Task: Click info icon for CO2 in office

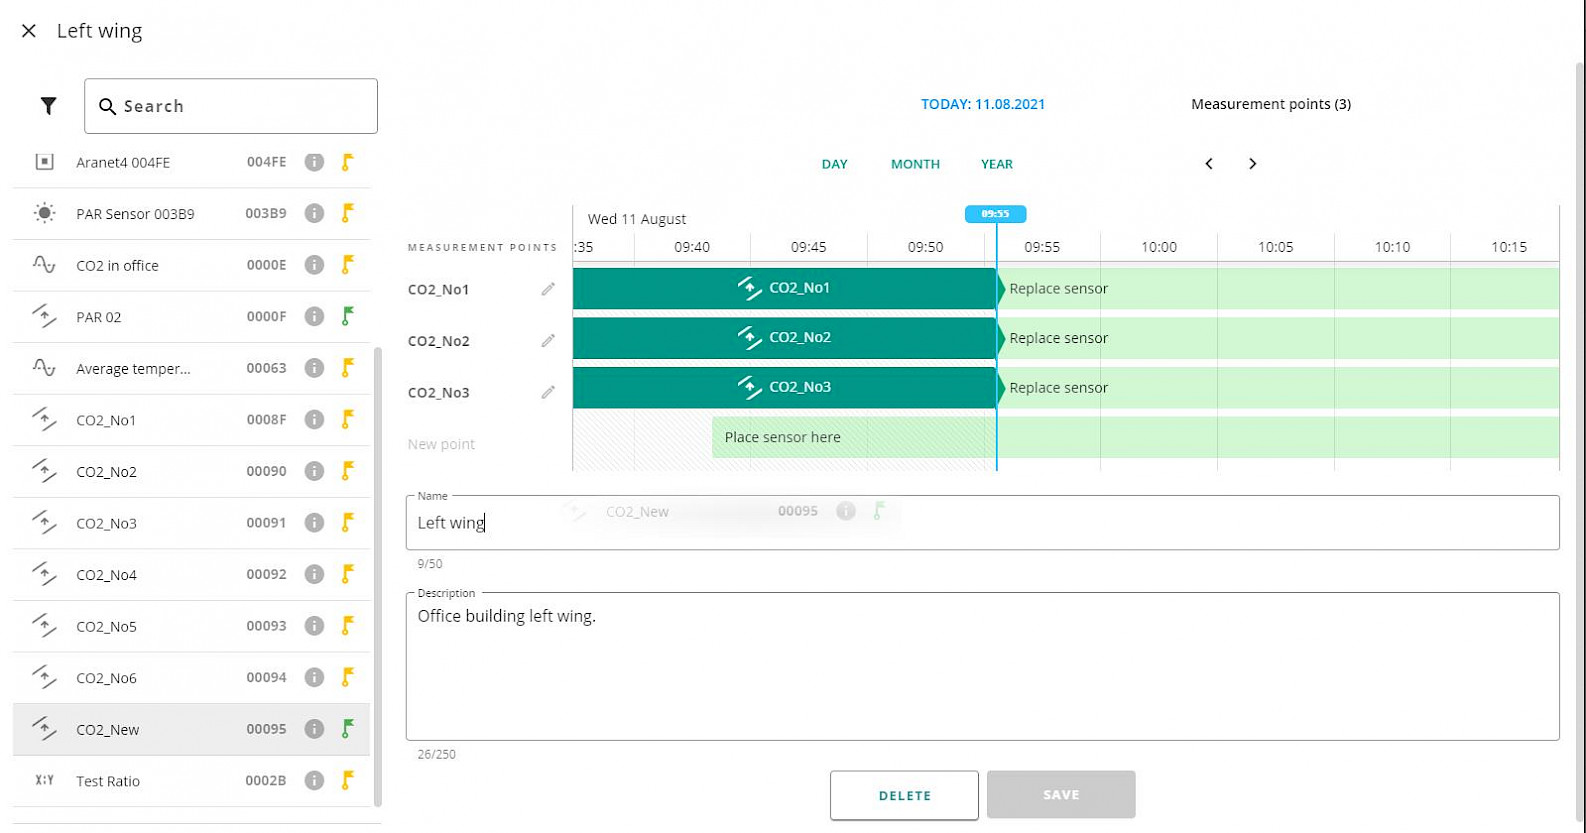Action: pos(314,265)
